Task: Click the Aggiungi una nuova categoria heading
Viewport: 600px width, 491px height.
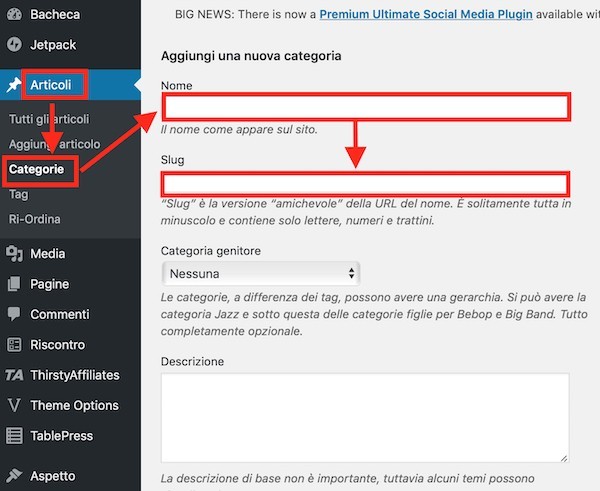Action: tap(251, 56)
